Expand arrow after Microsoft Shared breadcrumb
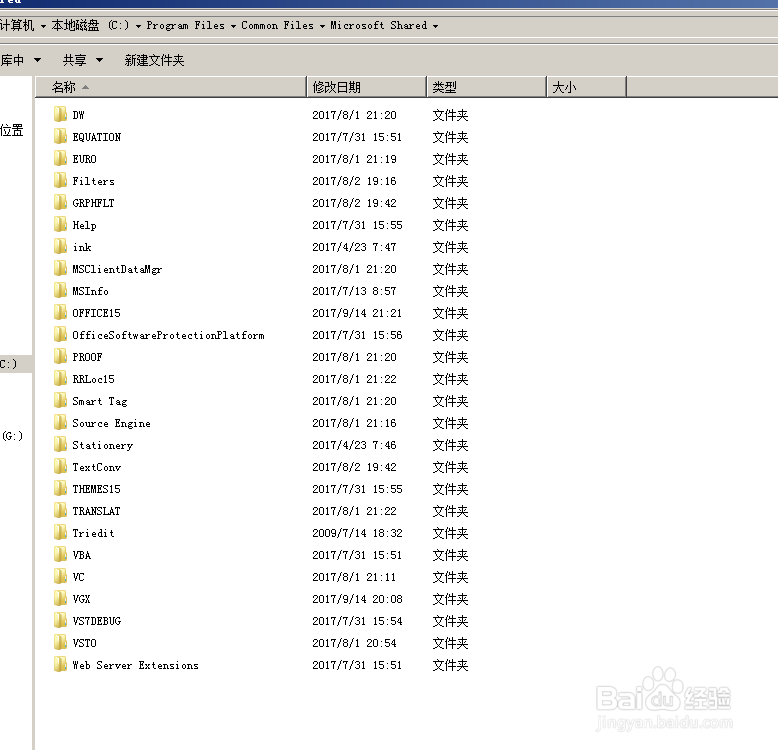This screenshot has height=750, width=778. (435, 26)
